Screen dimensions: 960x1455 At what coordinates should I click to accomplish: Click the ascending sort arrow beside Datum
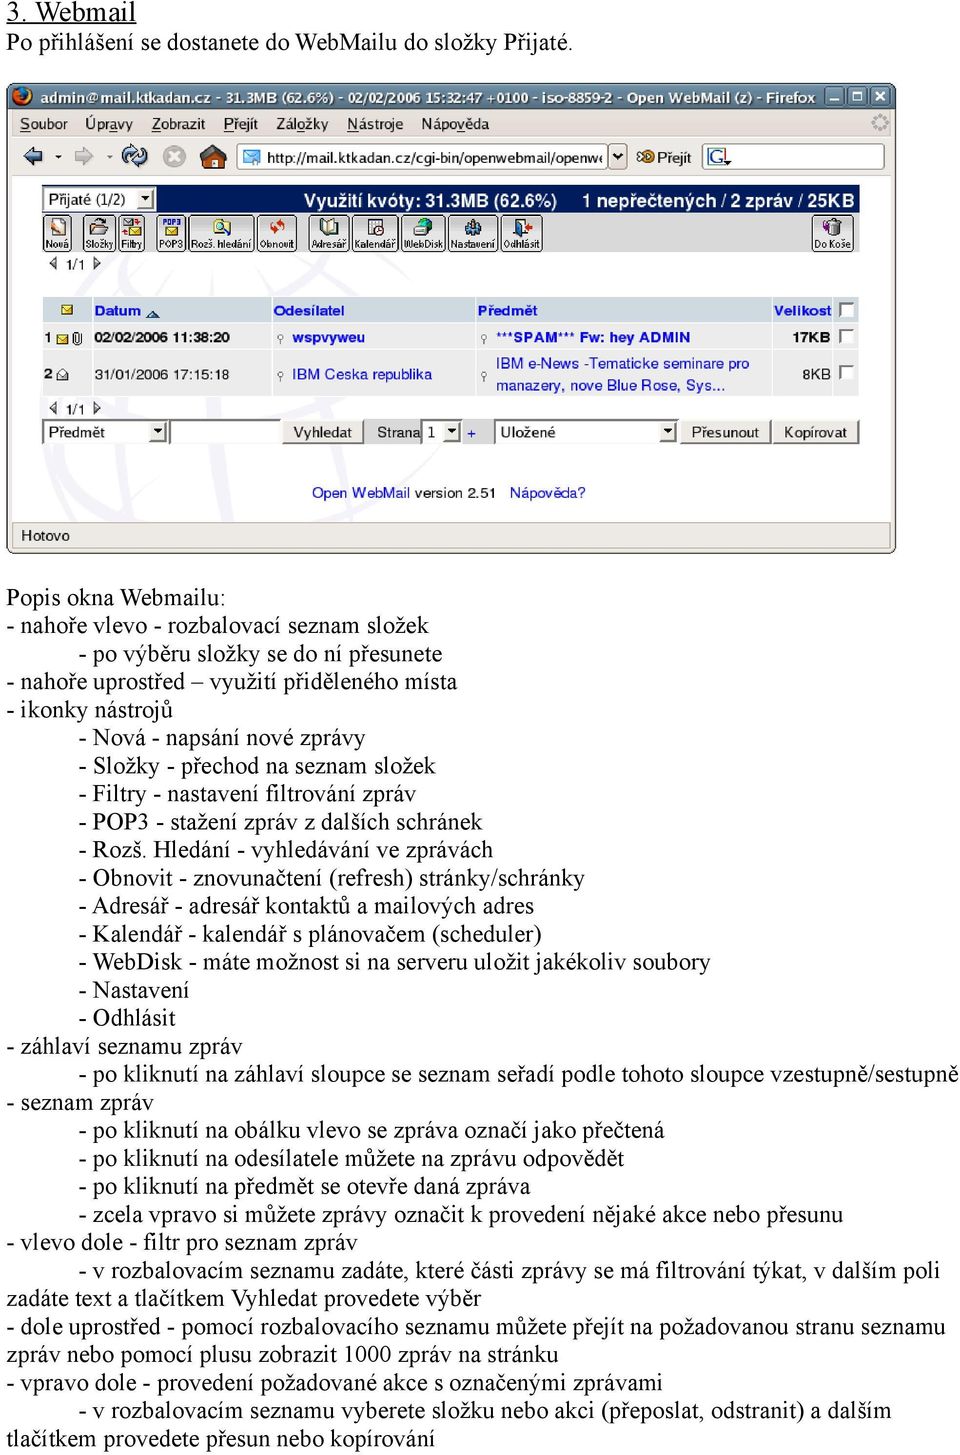pos(153,313)
